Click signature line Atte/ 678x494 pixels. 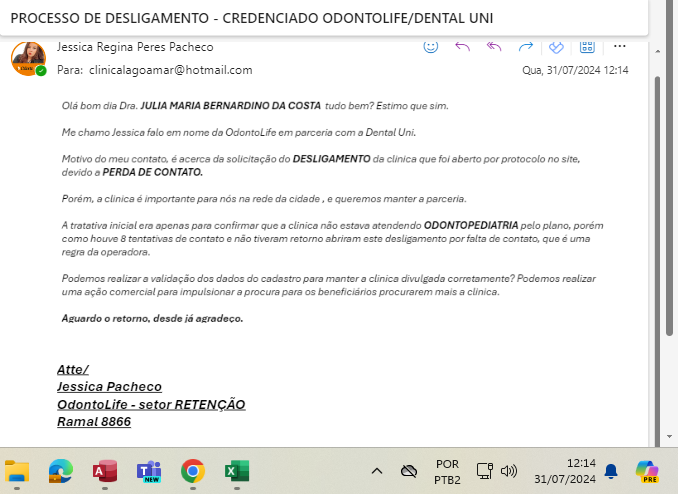point(73,369)
